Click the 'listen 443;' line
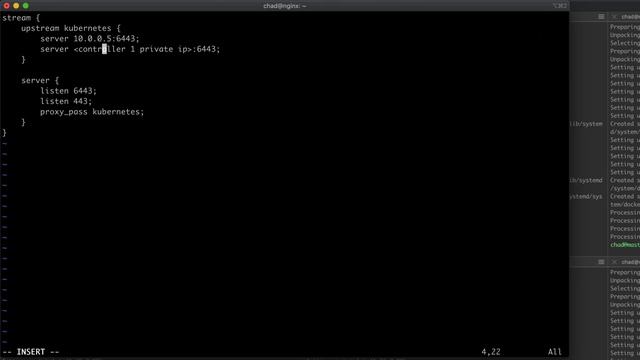Image resolution: width=640 pixels, height=360 pixels. pyautogui.click(x=66, y=101)
